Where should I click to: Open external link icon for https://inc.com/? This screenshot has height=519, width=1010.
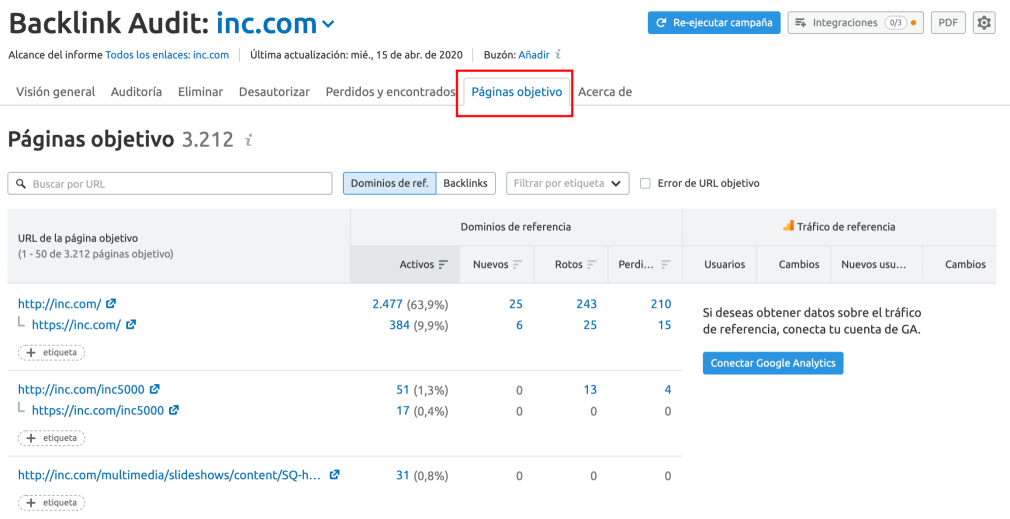click(131, 325)
